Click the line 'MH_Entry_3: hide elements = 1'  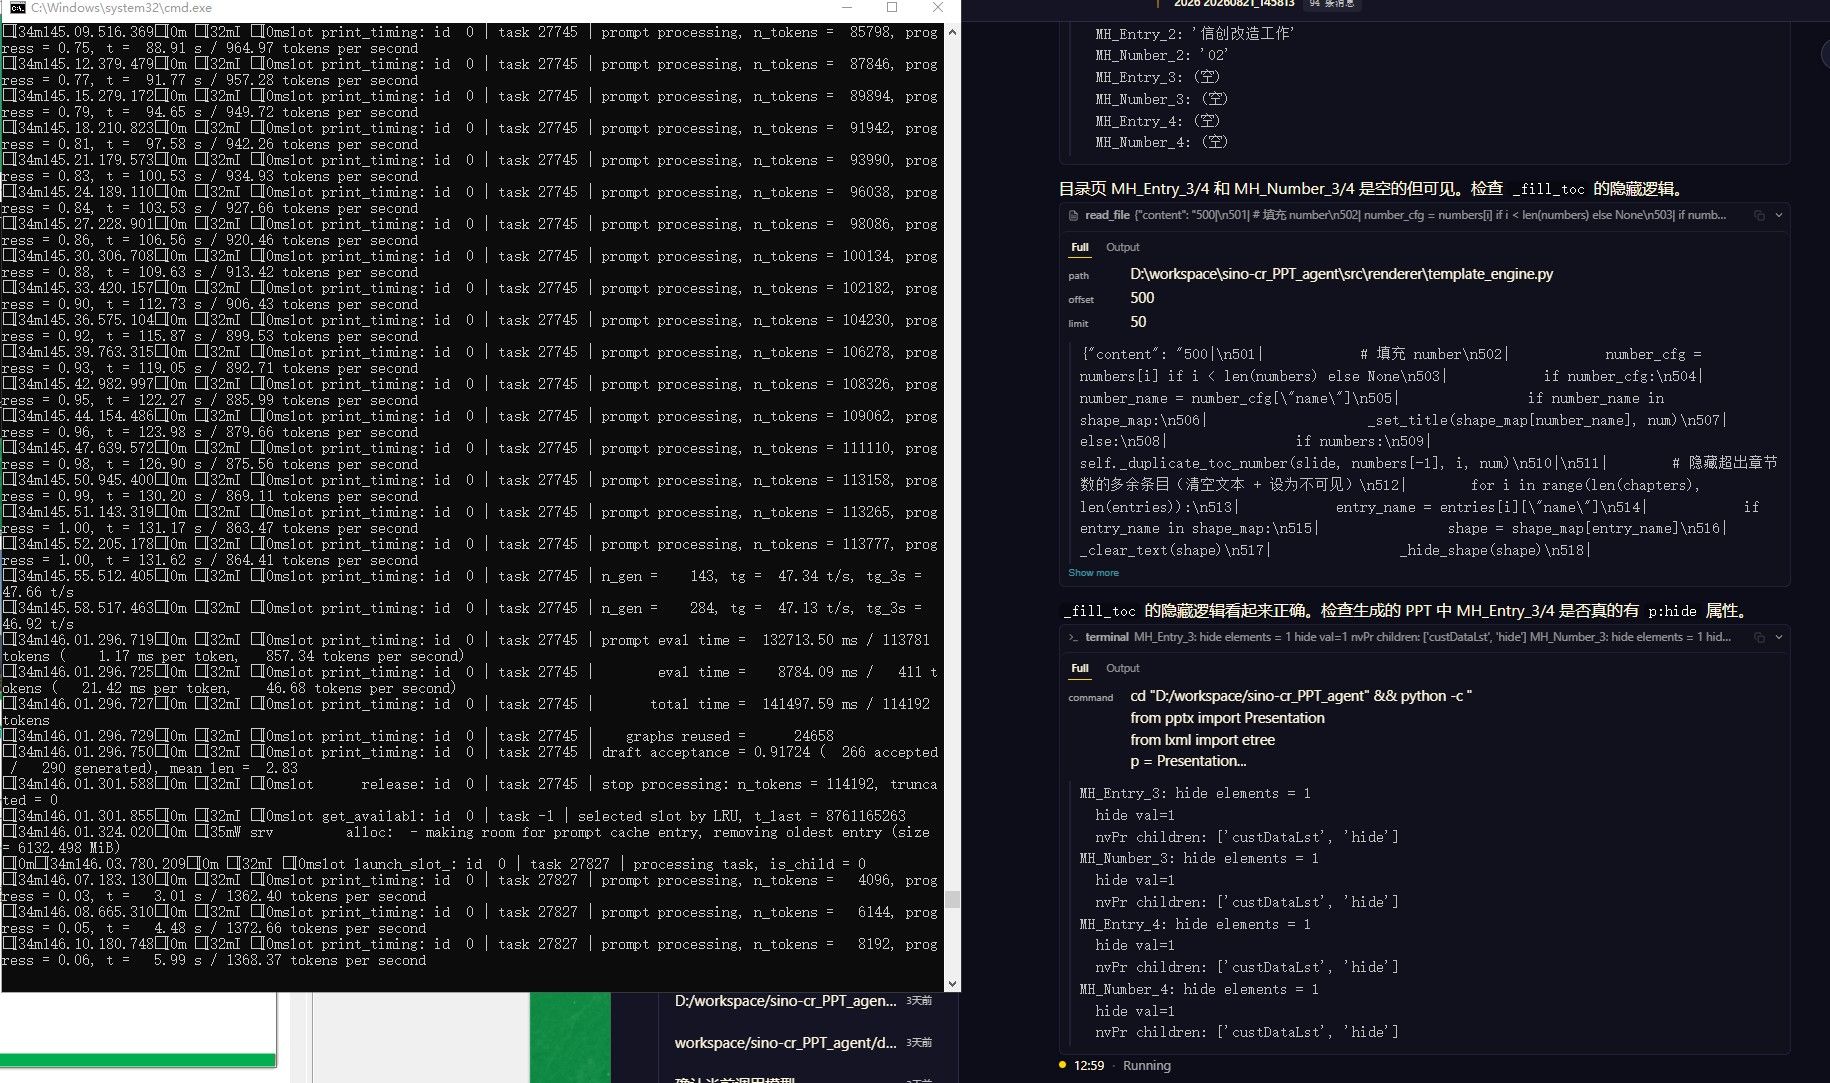coord(1195,793)
